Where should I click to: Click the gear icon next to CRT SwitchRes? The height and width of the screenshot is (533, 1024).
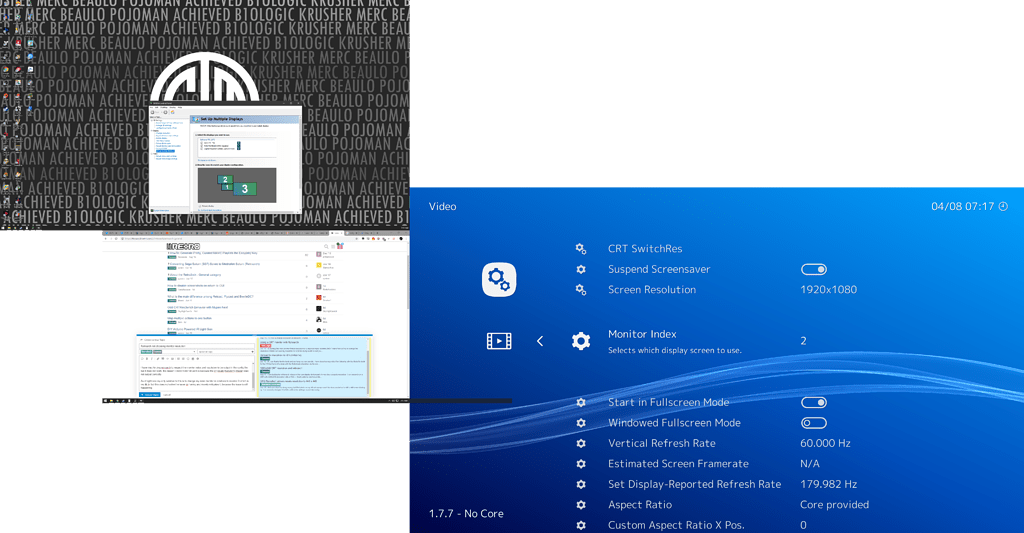click(x=581, y=249)
